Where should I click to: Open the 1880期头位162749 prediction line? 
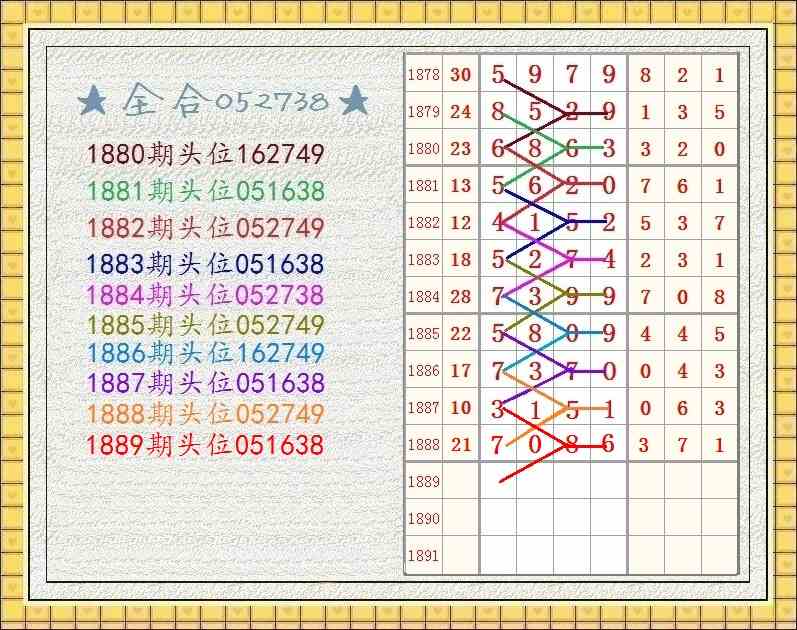click(x=205, y=154)
